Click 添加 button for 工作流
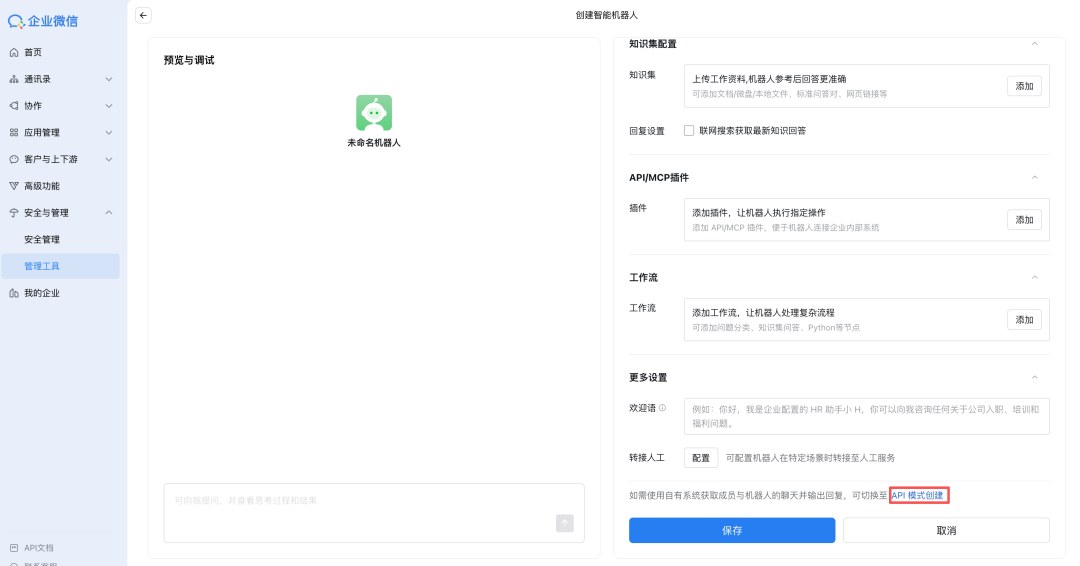 tap(1024, 319)
